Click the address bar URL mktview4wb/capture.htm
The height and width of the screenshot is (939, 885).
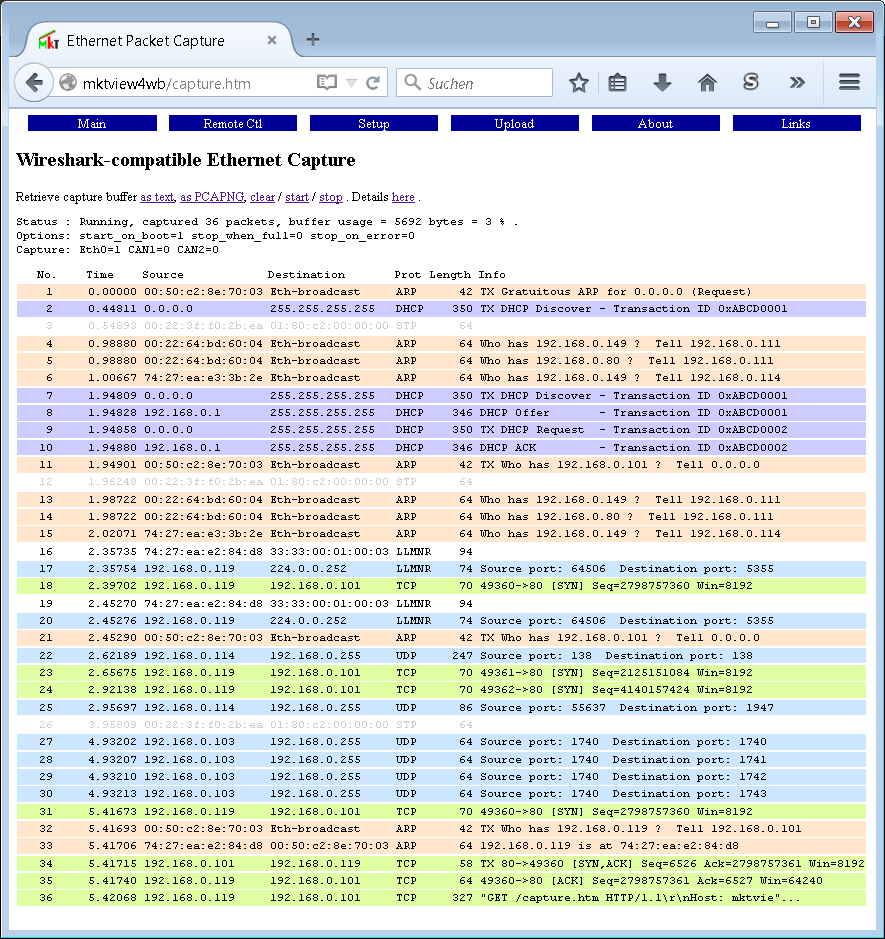[x=166, y=83]
